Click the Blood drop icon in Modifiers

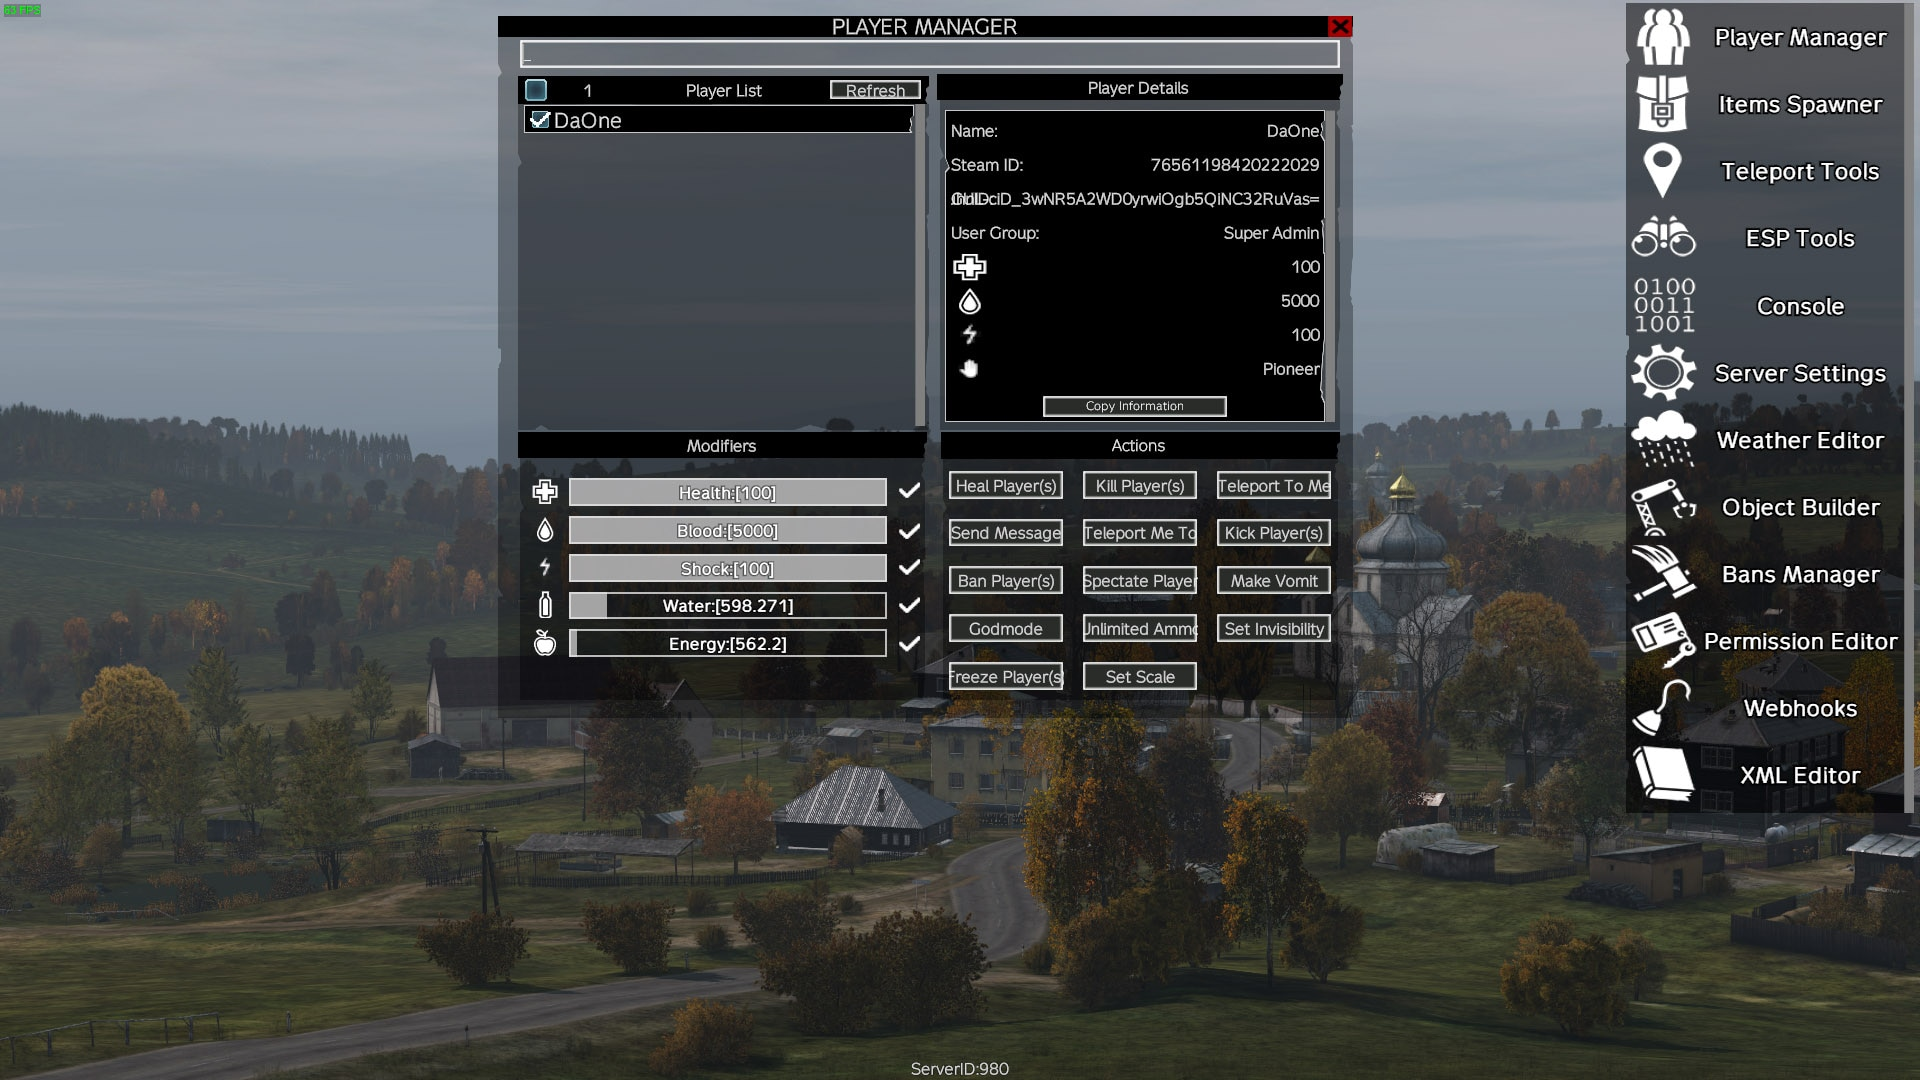click(545, 530)
